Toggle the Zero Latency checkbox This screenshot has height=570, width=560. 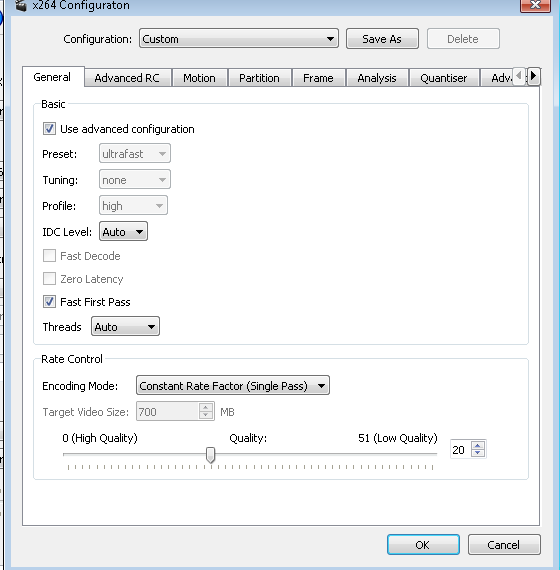click(x=49, y=279)
